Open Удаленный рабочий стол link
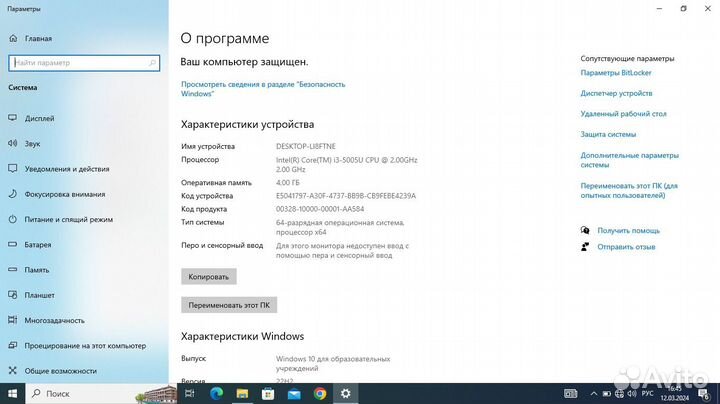 pyautogui.click(x=623, y=114)
